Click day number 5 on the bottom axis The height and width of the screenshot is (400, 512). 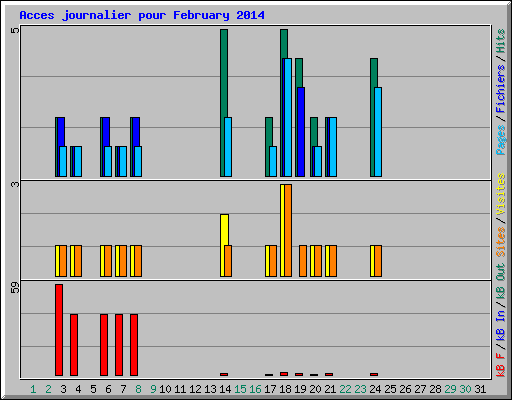[93, 389]
